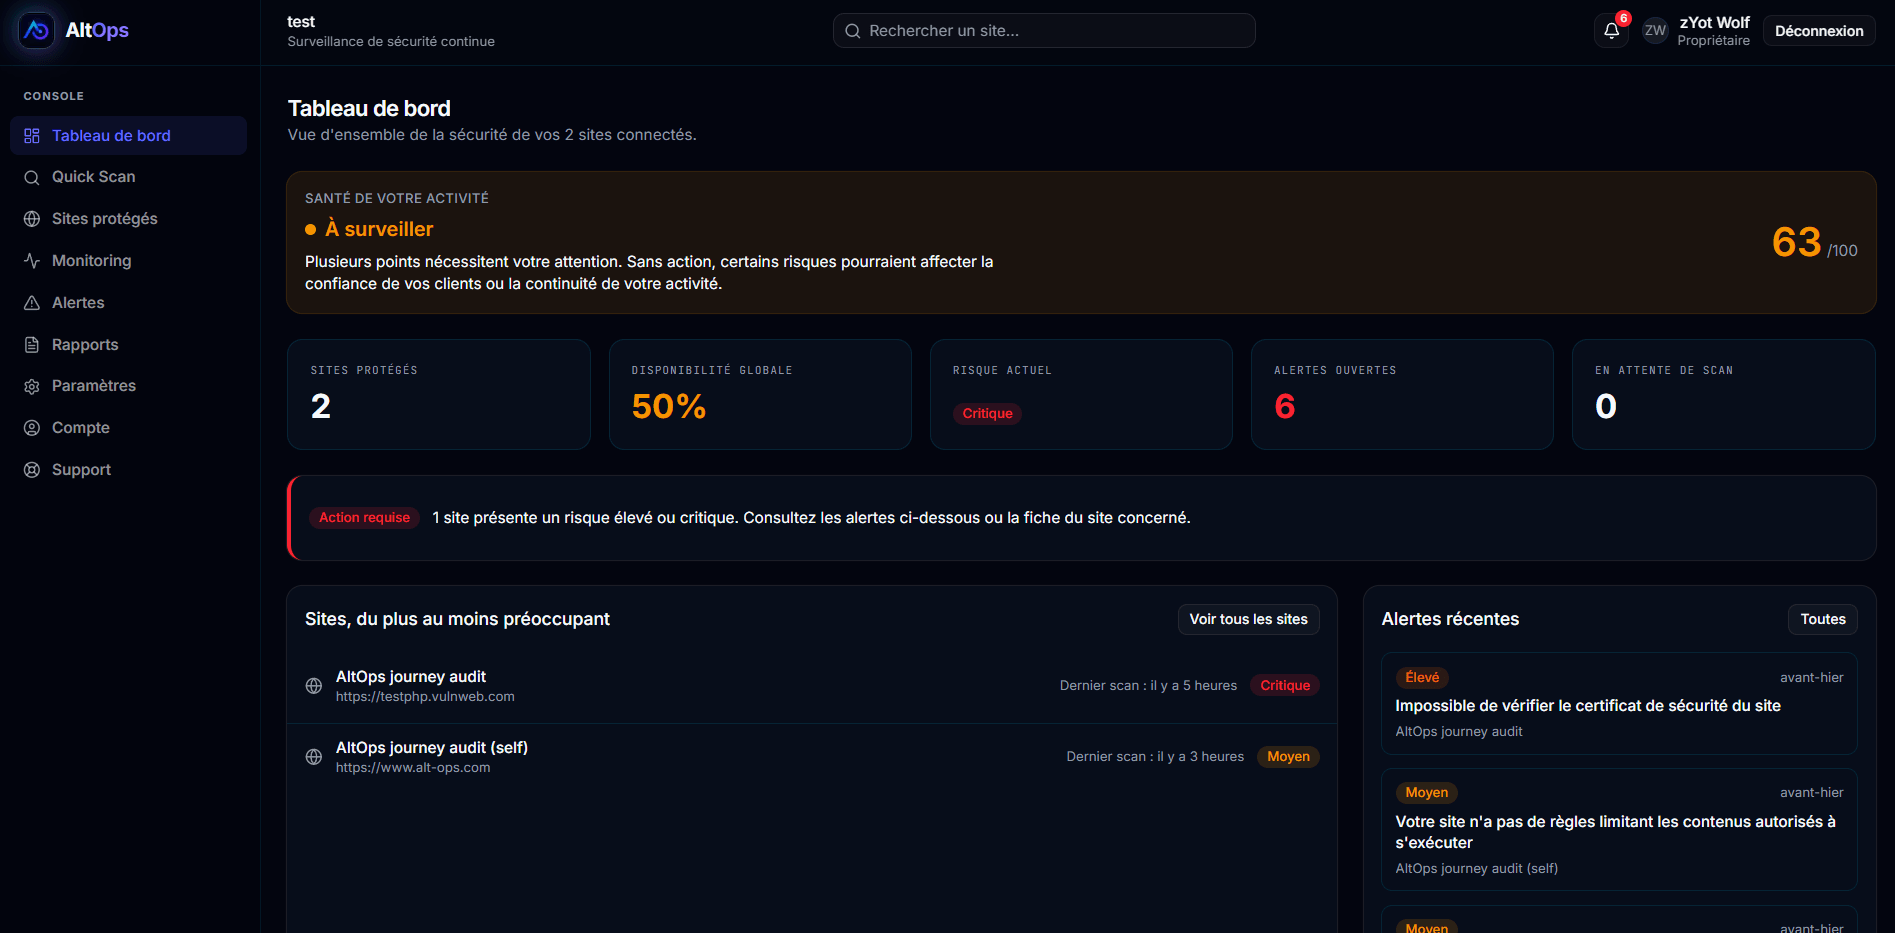This screenshot has height=933, width=1895.
Task: Click the Compte user icon
Action: pos(32,428)
